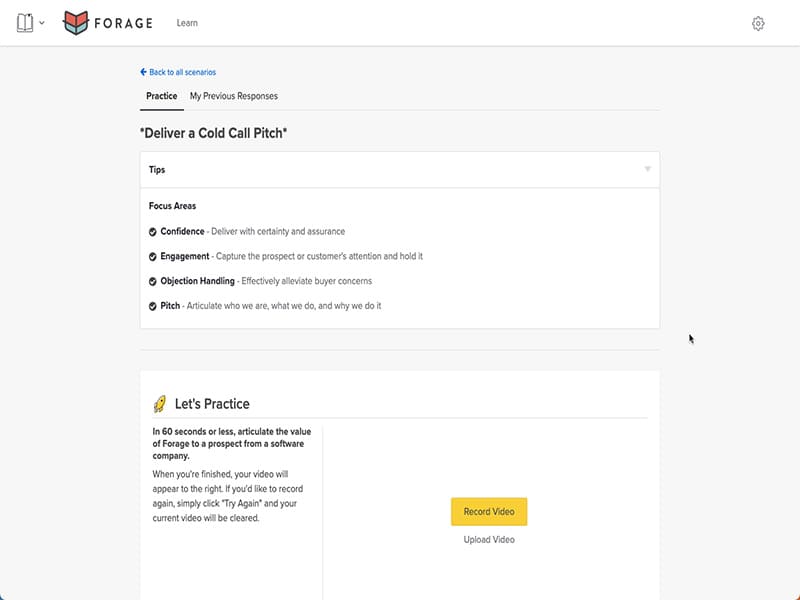Click the back arrow icon
800x600 pixels.
[x=143, y=72]
